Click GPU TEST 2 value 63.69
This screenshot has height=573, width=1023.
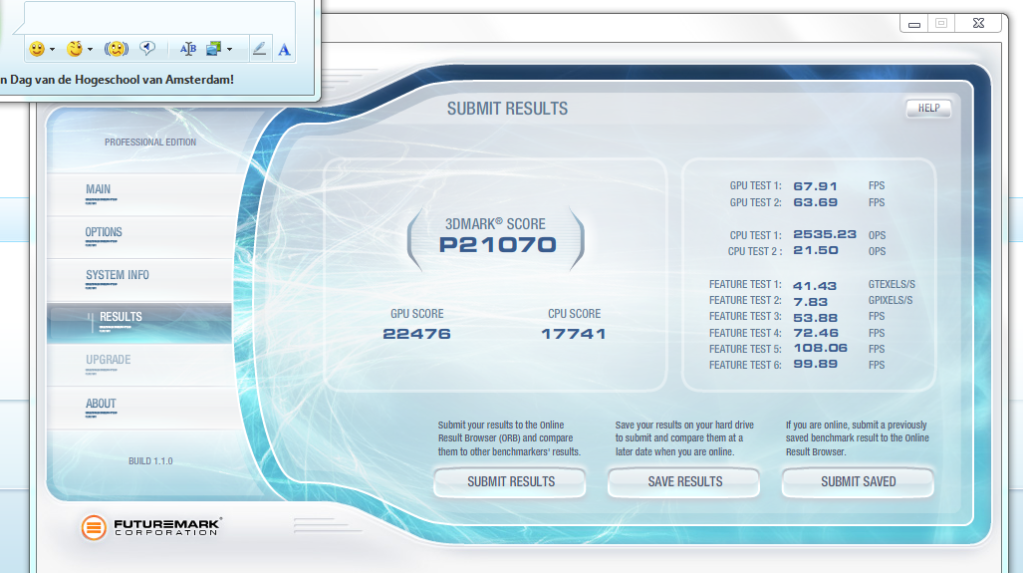pyautogui.click(x=815, y=202)
